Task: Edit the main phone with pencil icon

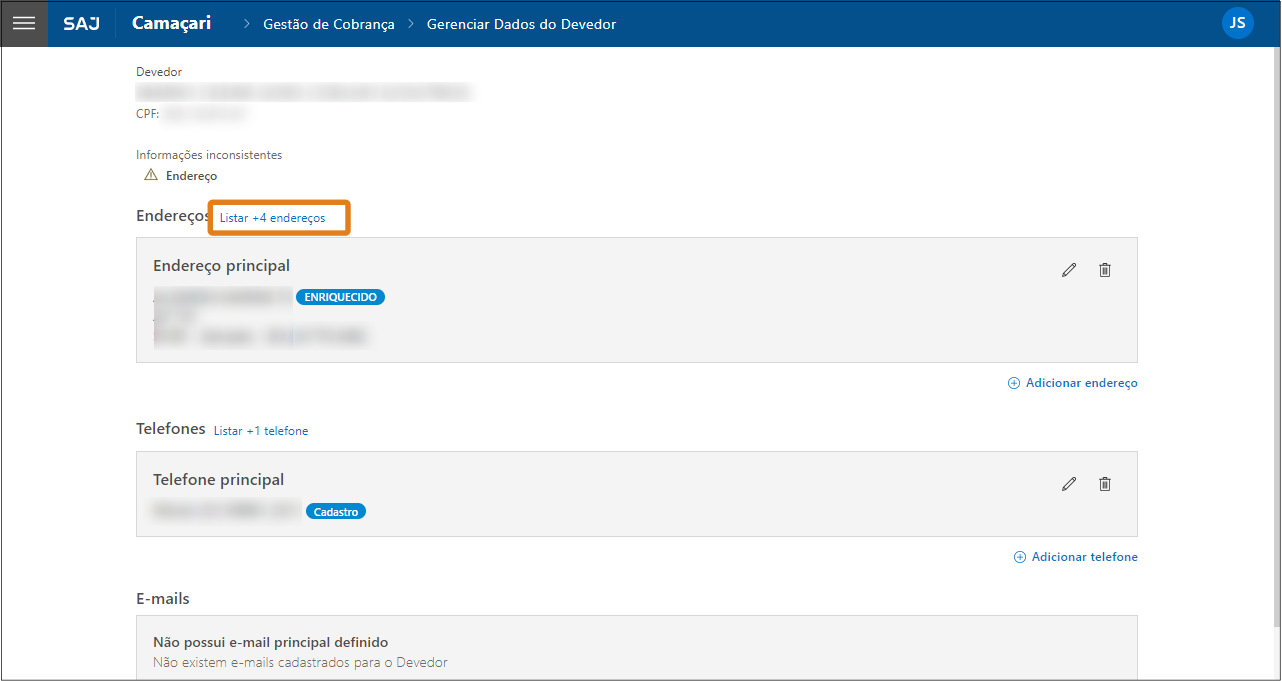Action: (1069, 484)
